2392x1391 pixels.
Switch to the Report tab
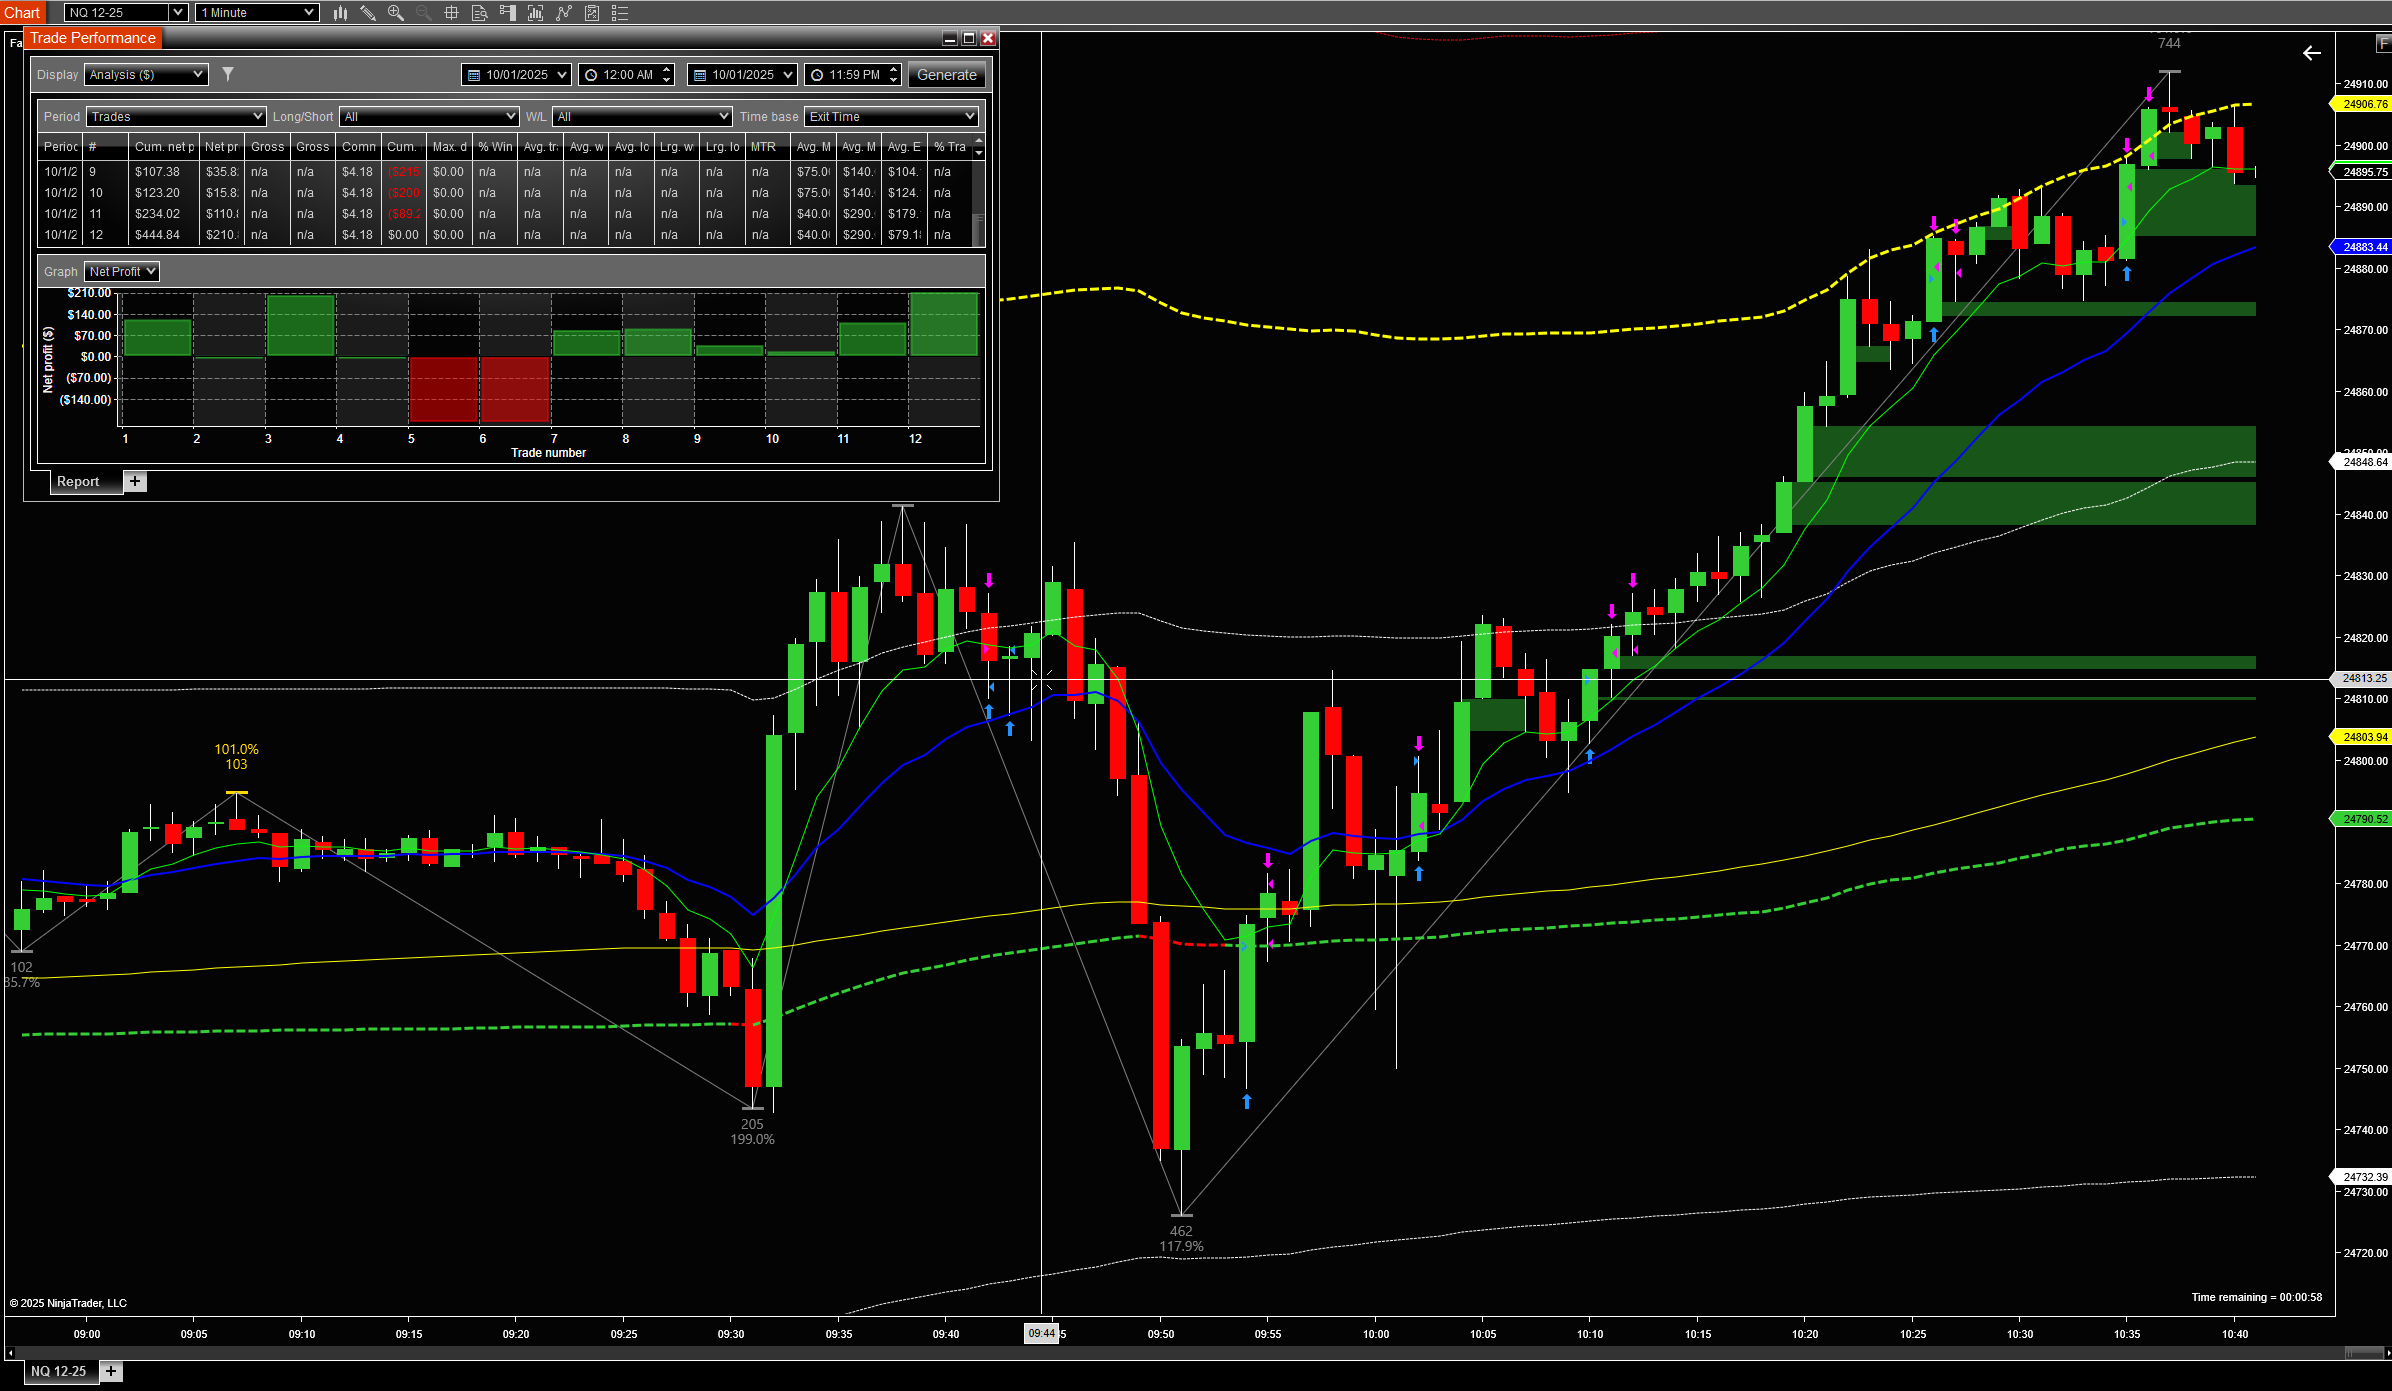pos(78,482)
